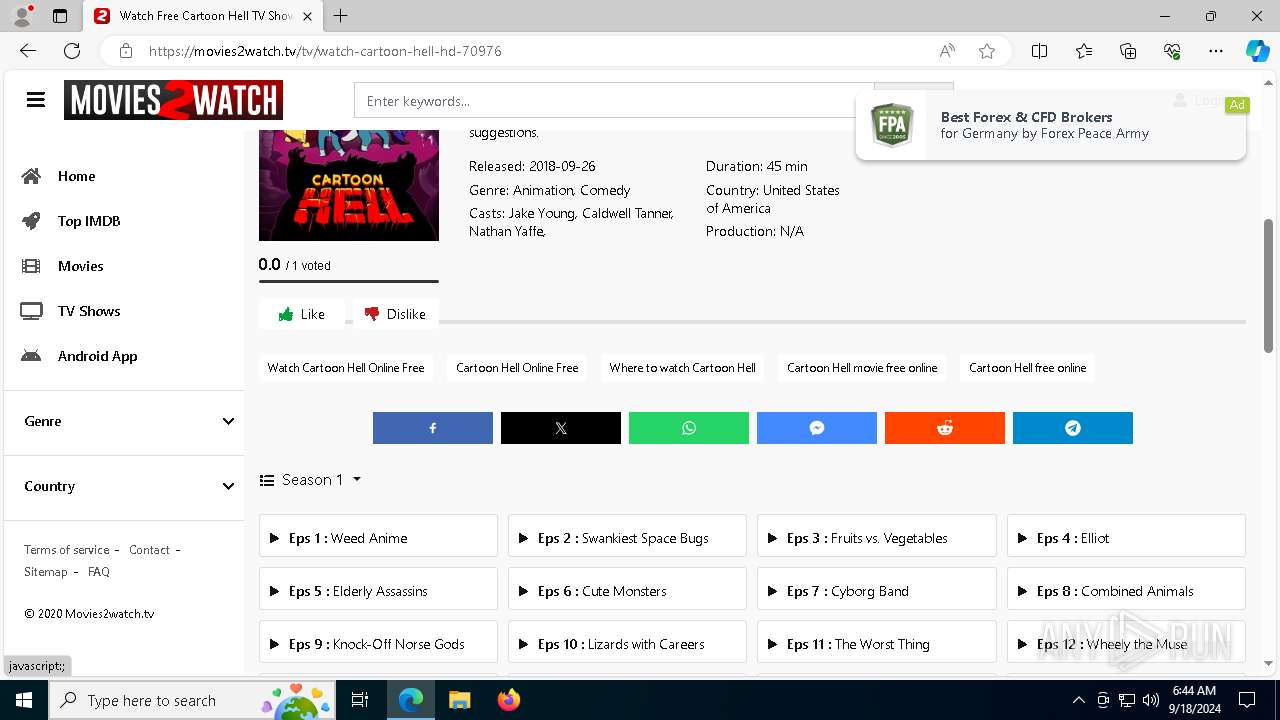Click the 'Cartoon Hell movie free online' tag
Screen dimensions: 1280x720
click(x=862, y=368)
